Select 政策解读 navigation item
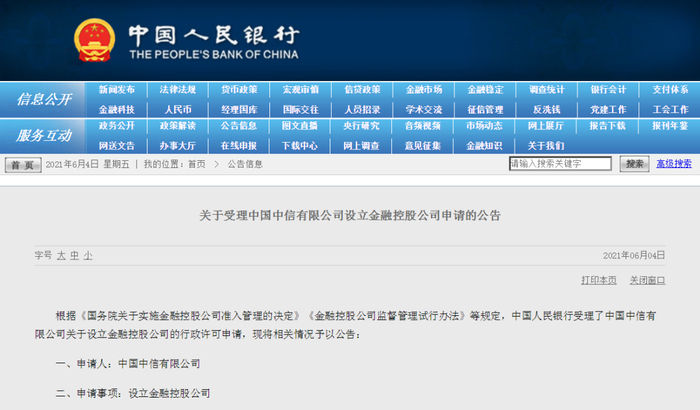Viewport: 700px width, 410px height. coord(178,126)
